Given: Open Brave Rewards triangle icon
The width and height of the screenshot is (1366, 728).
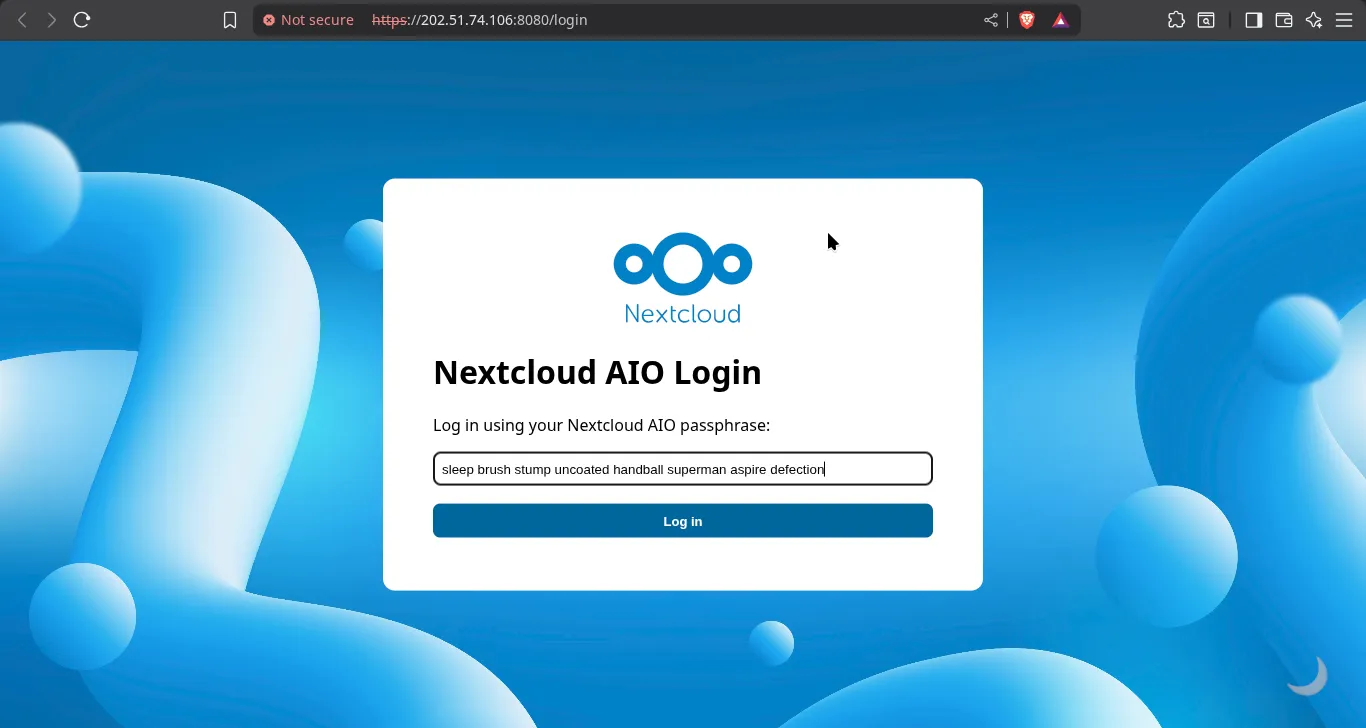Looking at the screenshot, I should pyautogui.click(x=1060, y=20).
